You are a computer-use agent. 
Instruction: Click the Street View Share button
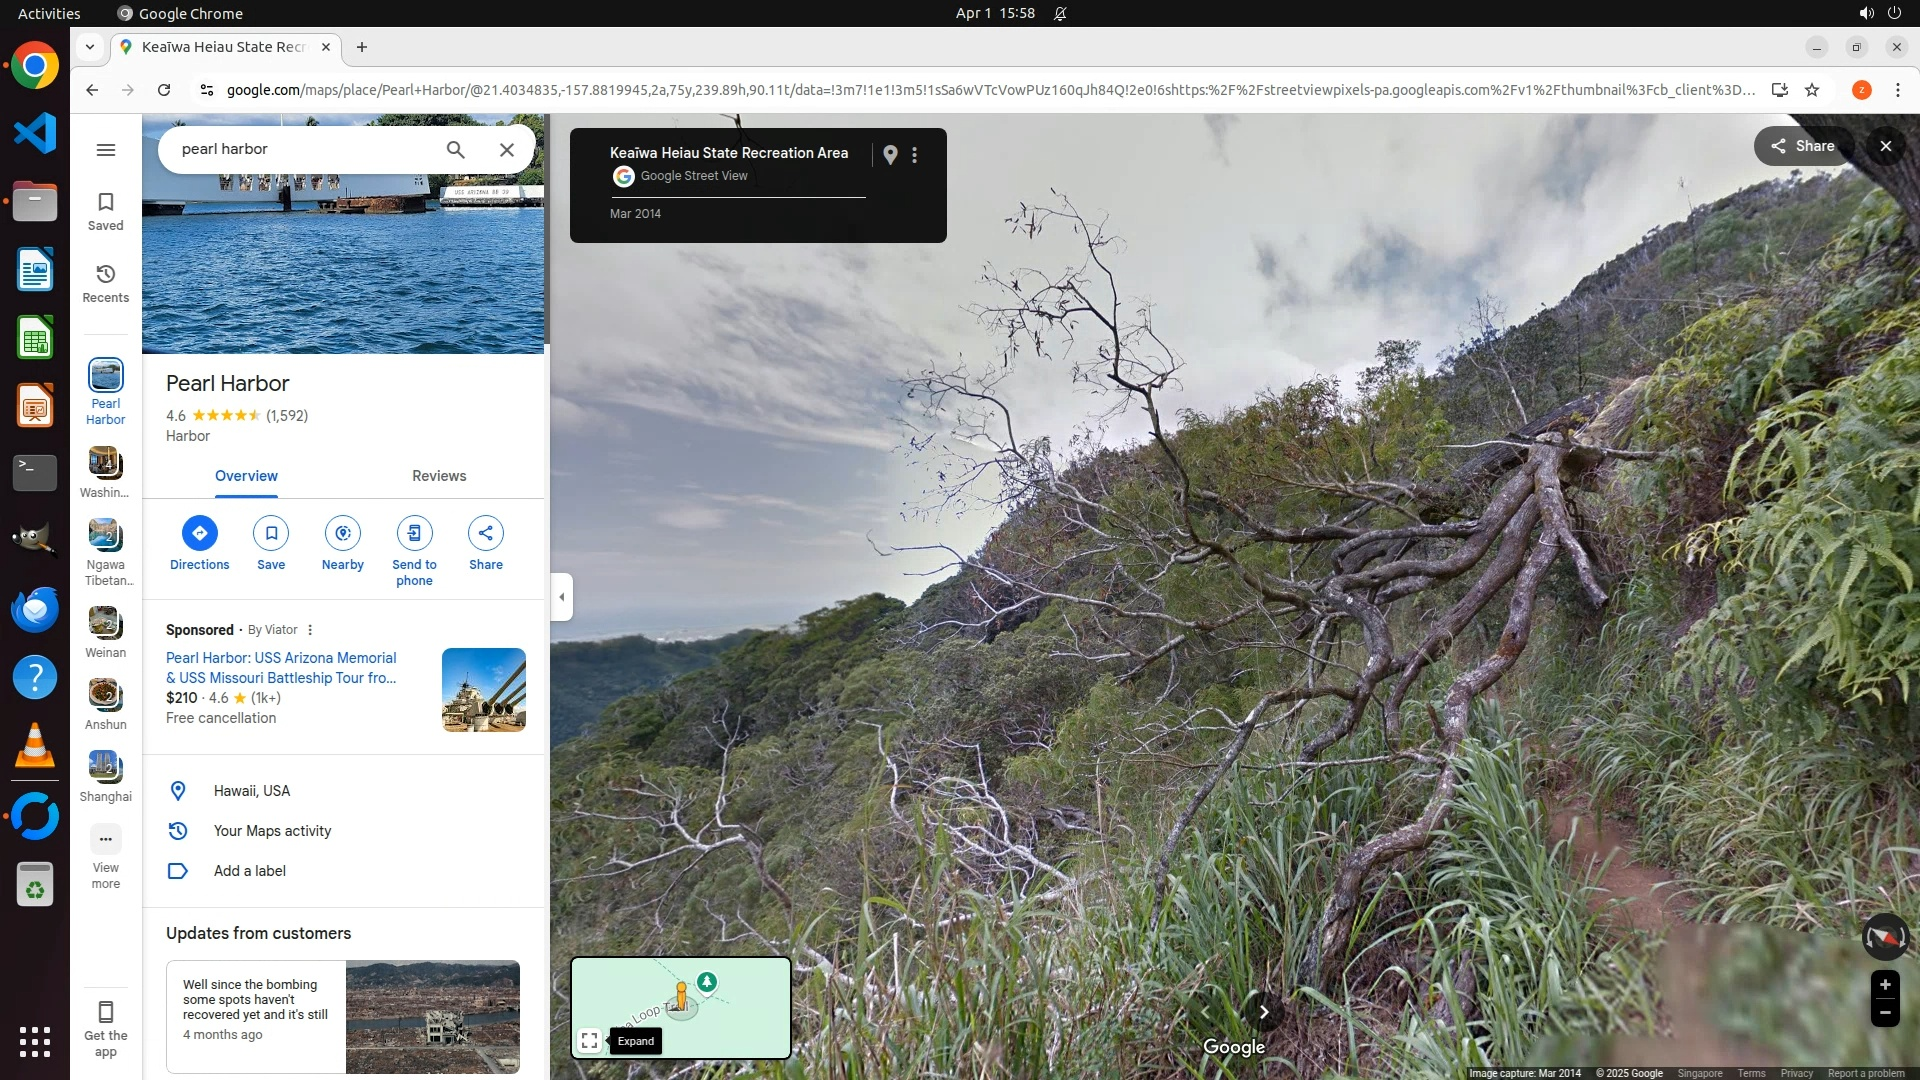pyautogui.click(x=1802, y=146)
